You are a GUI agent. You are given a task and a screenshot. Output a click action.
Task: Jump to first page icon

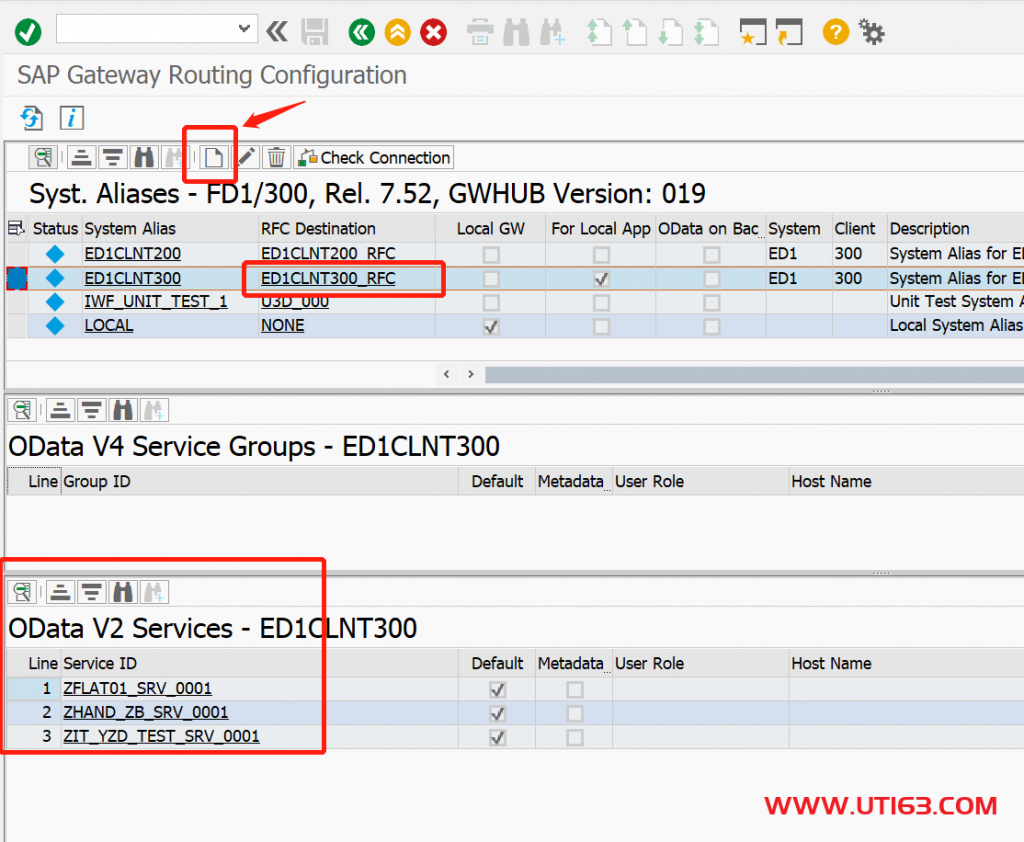(598, 32)
